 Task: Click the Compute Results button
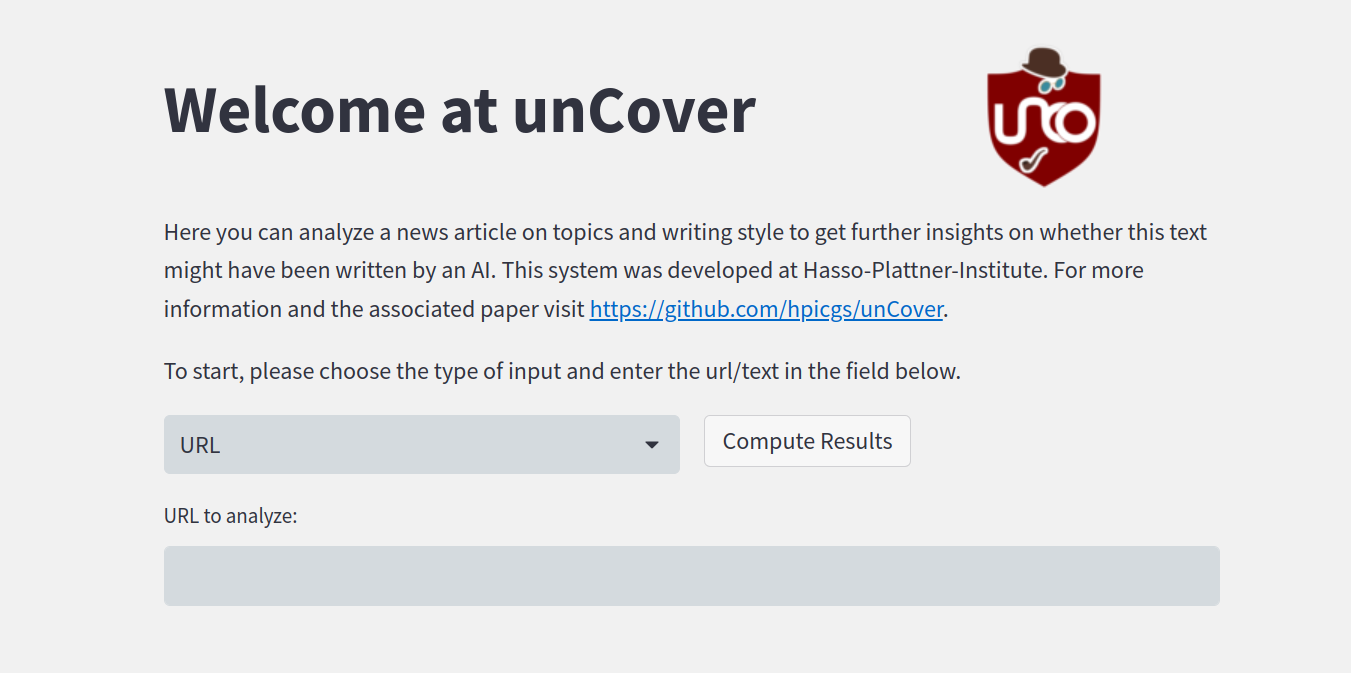(807, 441)
